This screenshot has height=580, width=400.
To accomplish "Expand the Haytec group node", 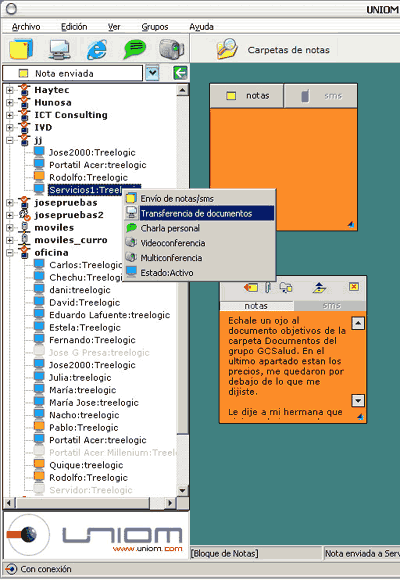I will click(10, 90).
